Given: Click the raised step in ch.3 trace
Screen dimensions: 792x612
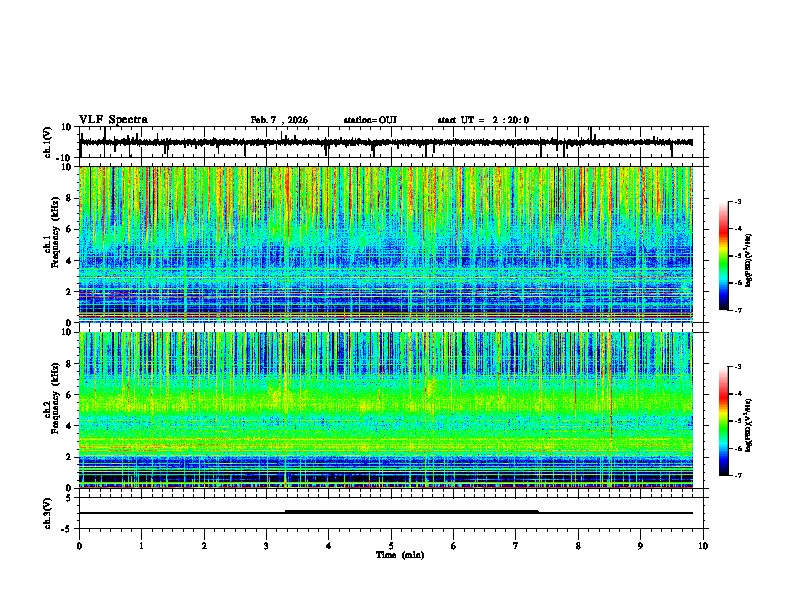Looking at the screenshot, I should (412, 511).
